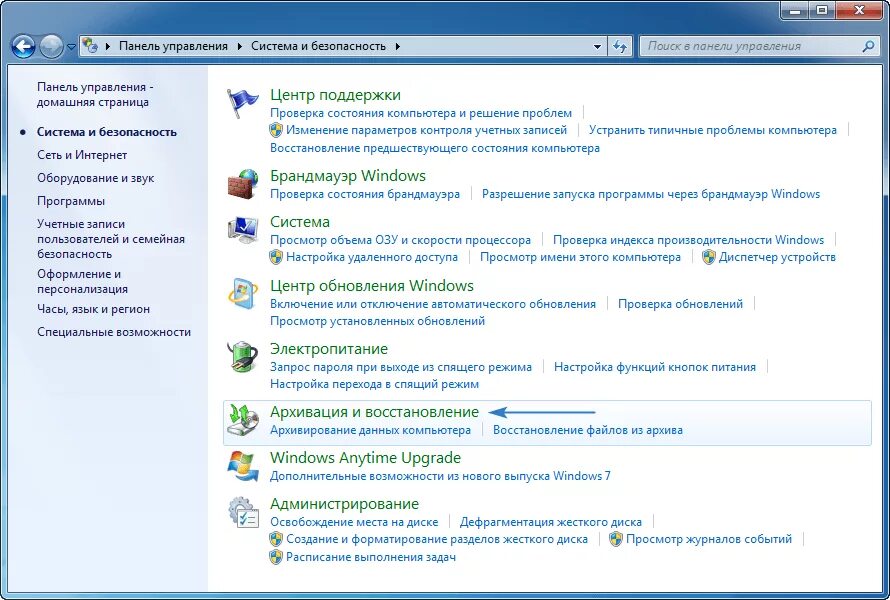Viewport: 890px width, 600px height.
Task: Click Восстановление файлов из архива
Action: click(587, 430)
